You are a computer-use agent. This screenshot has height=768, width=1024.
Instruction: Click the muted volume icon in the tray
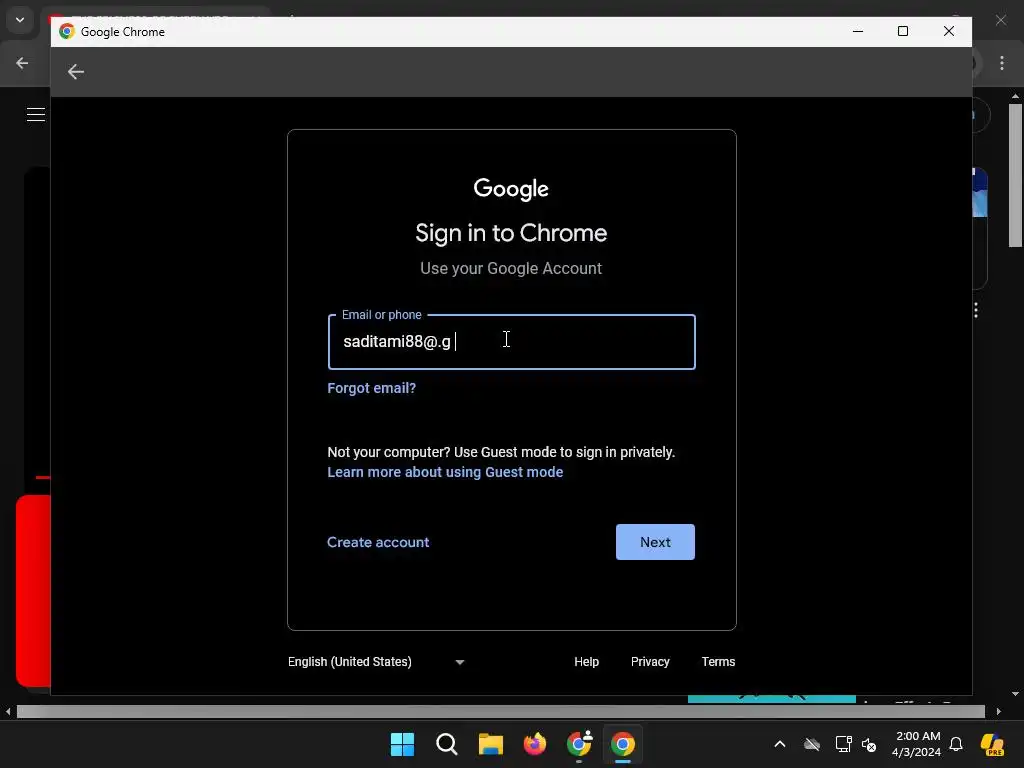click(869, 744)
